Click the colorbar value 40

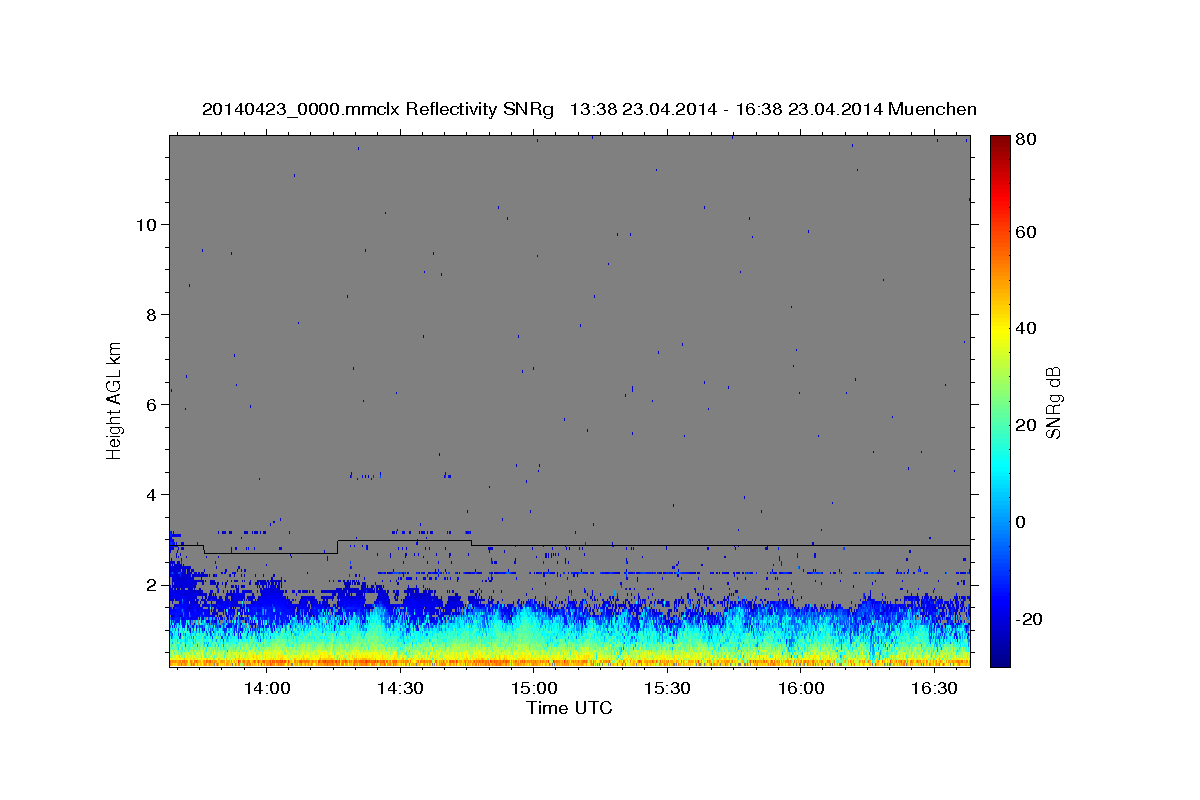point(1024,328)
